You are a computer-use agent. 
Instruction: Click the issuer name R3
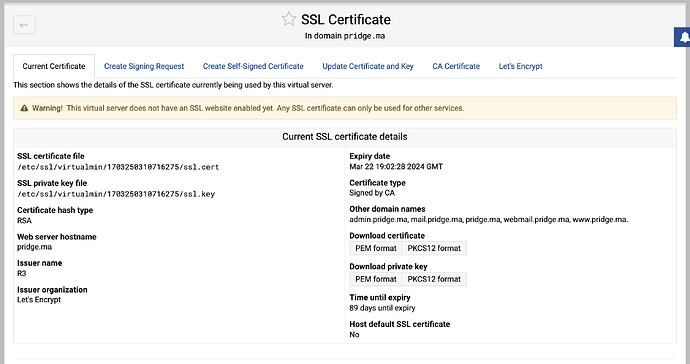(22, 273)
